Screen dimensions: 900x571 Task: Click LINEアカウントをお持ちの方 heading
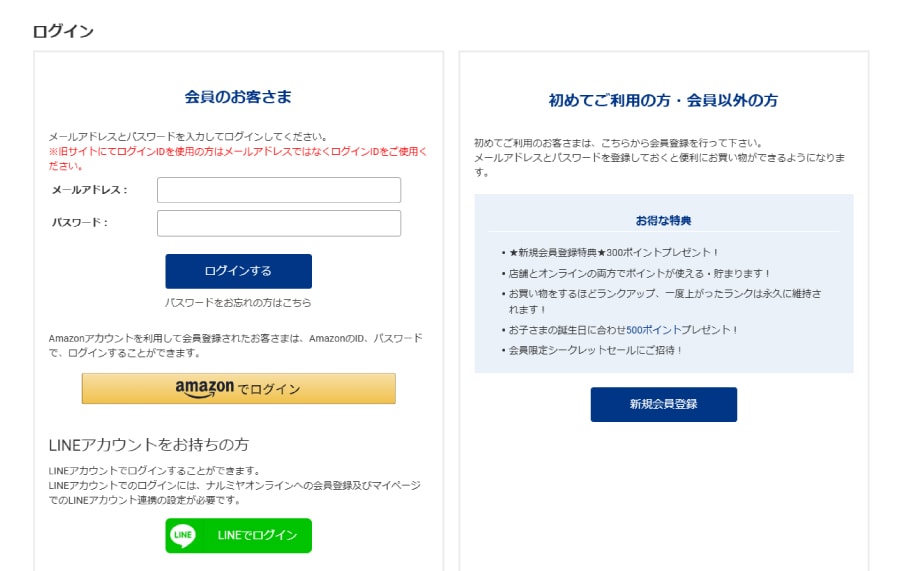149,445
